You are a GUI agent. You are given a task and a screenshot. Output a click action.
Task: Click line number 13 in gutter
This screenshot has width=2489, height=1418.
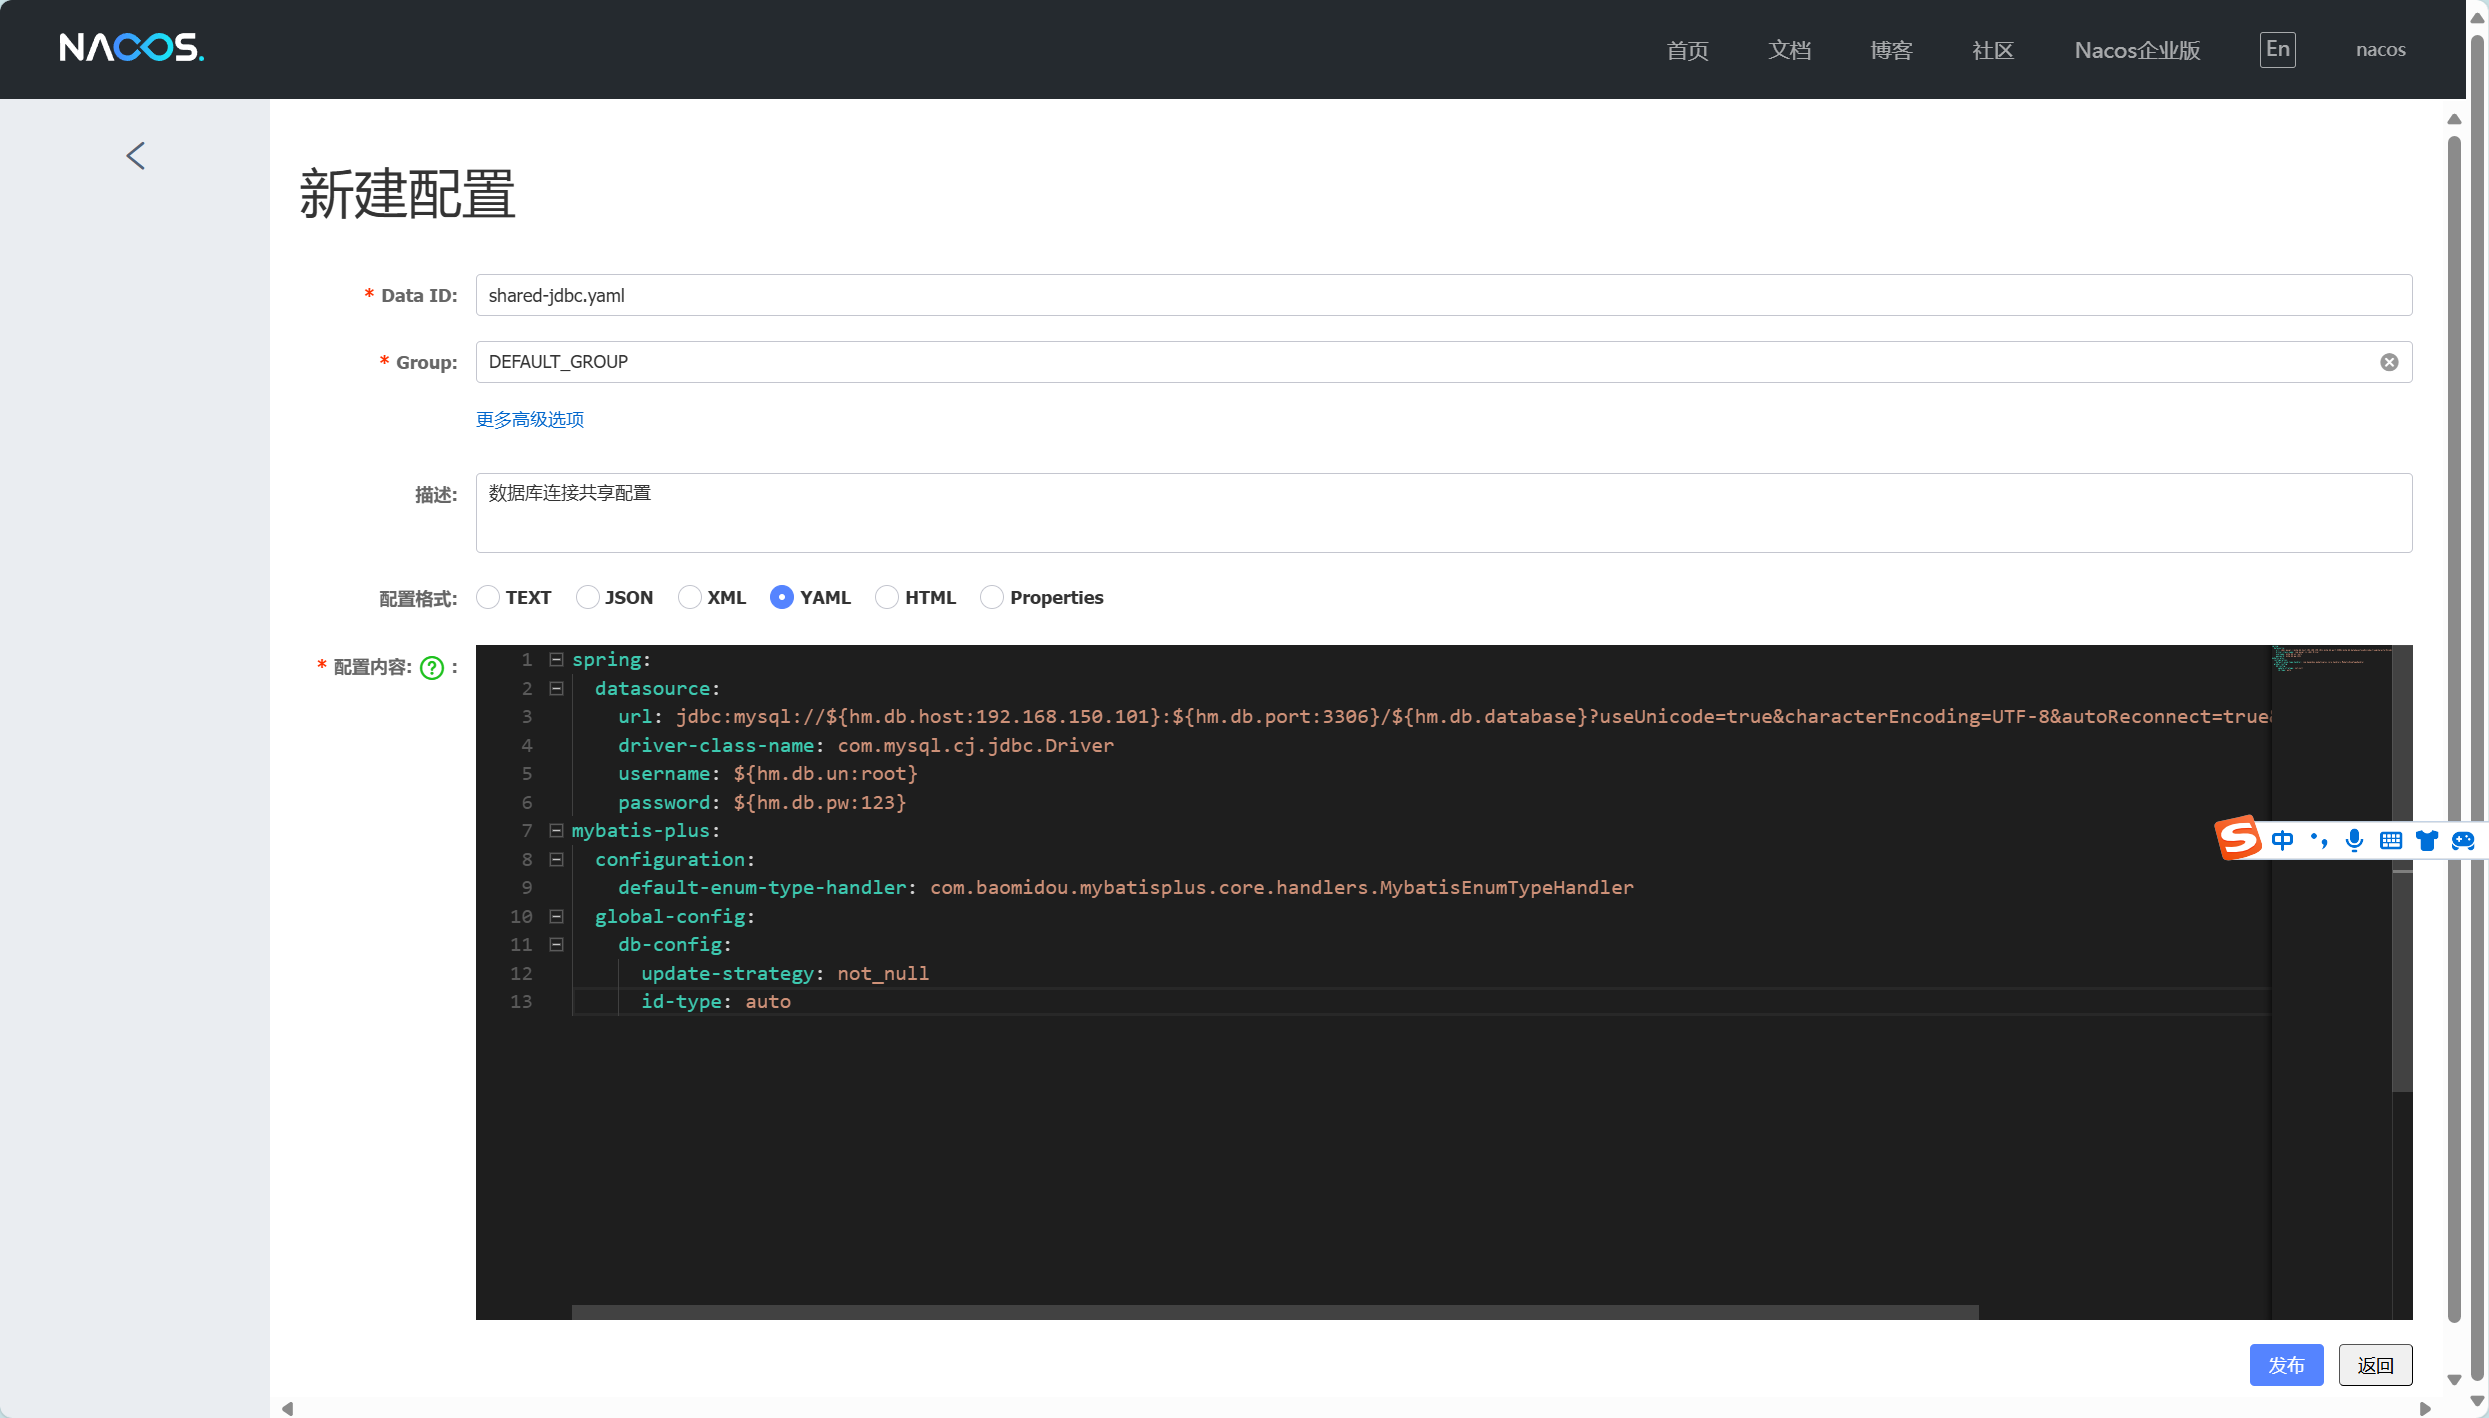[x=522, y=1002]
